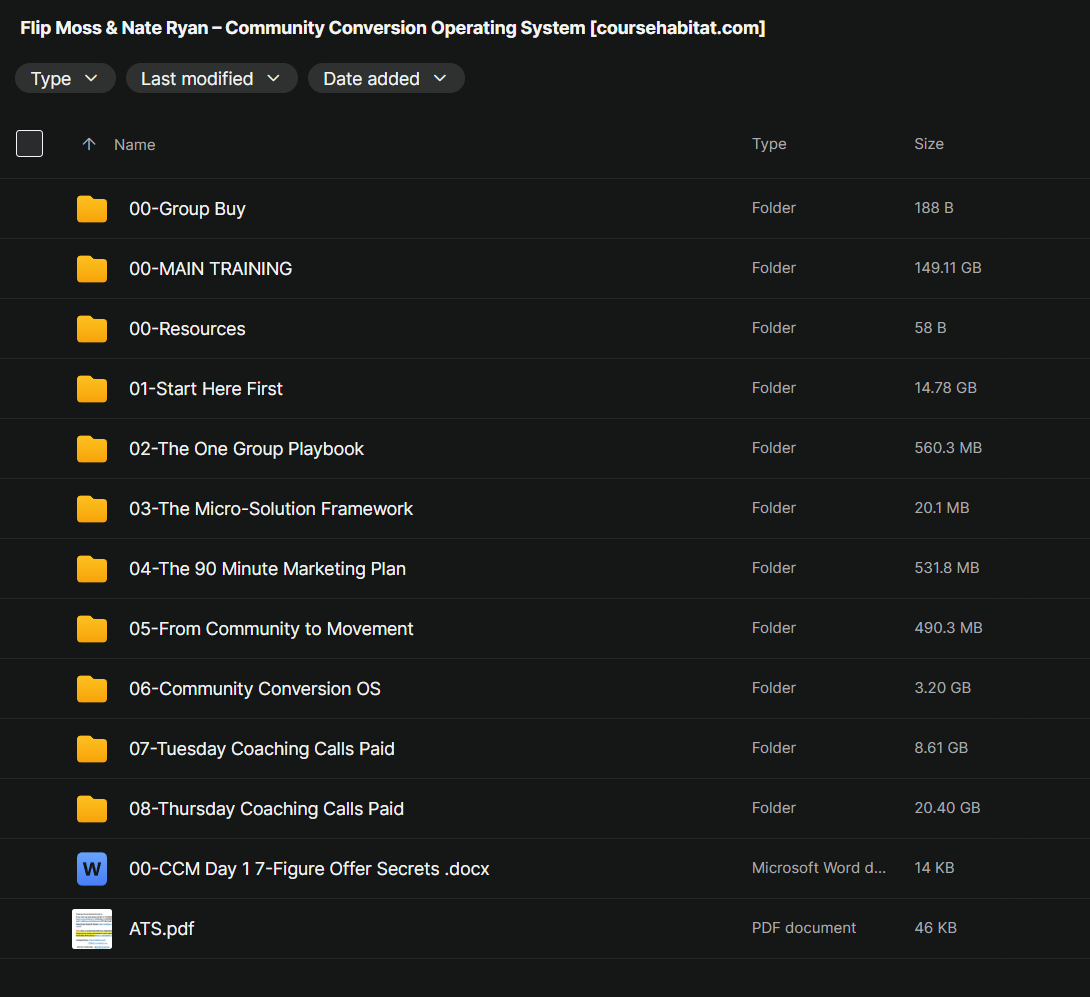The height and width of the screenshot is (997, 1090).
Task: Click the Flip Moss & Nate Ryan folder title
Action: tap(393, 28)
